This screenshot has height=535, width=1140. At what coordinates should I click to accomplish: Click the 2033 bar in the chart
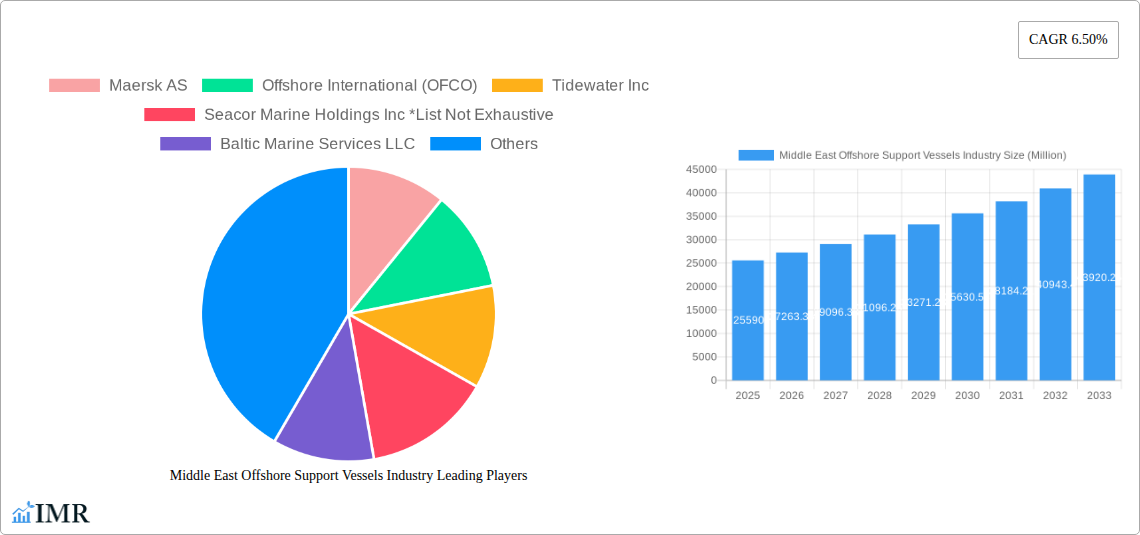coord(1099,277)
